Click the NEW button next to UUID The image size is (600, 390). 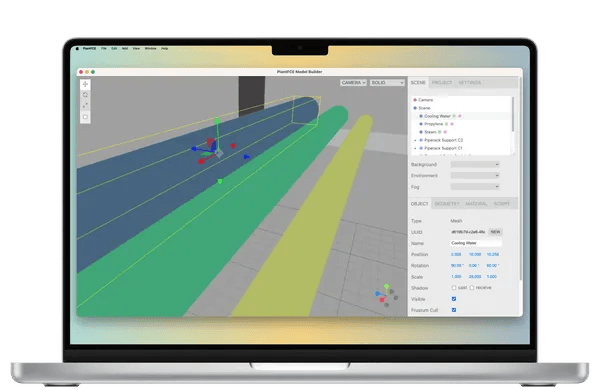tap(496, 232)
